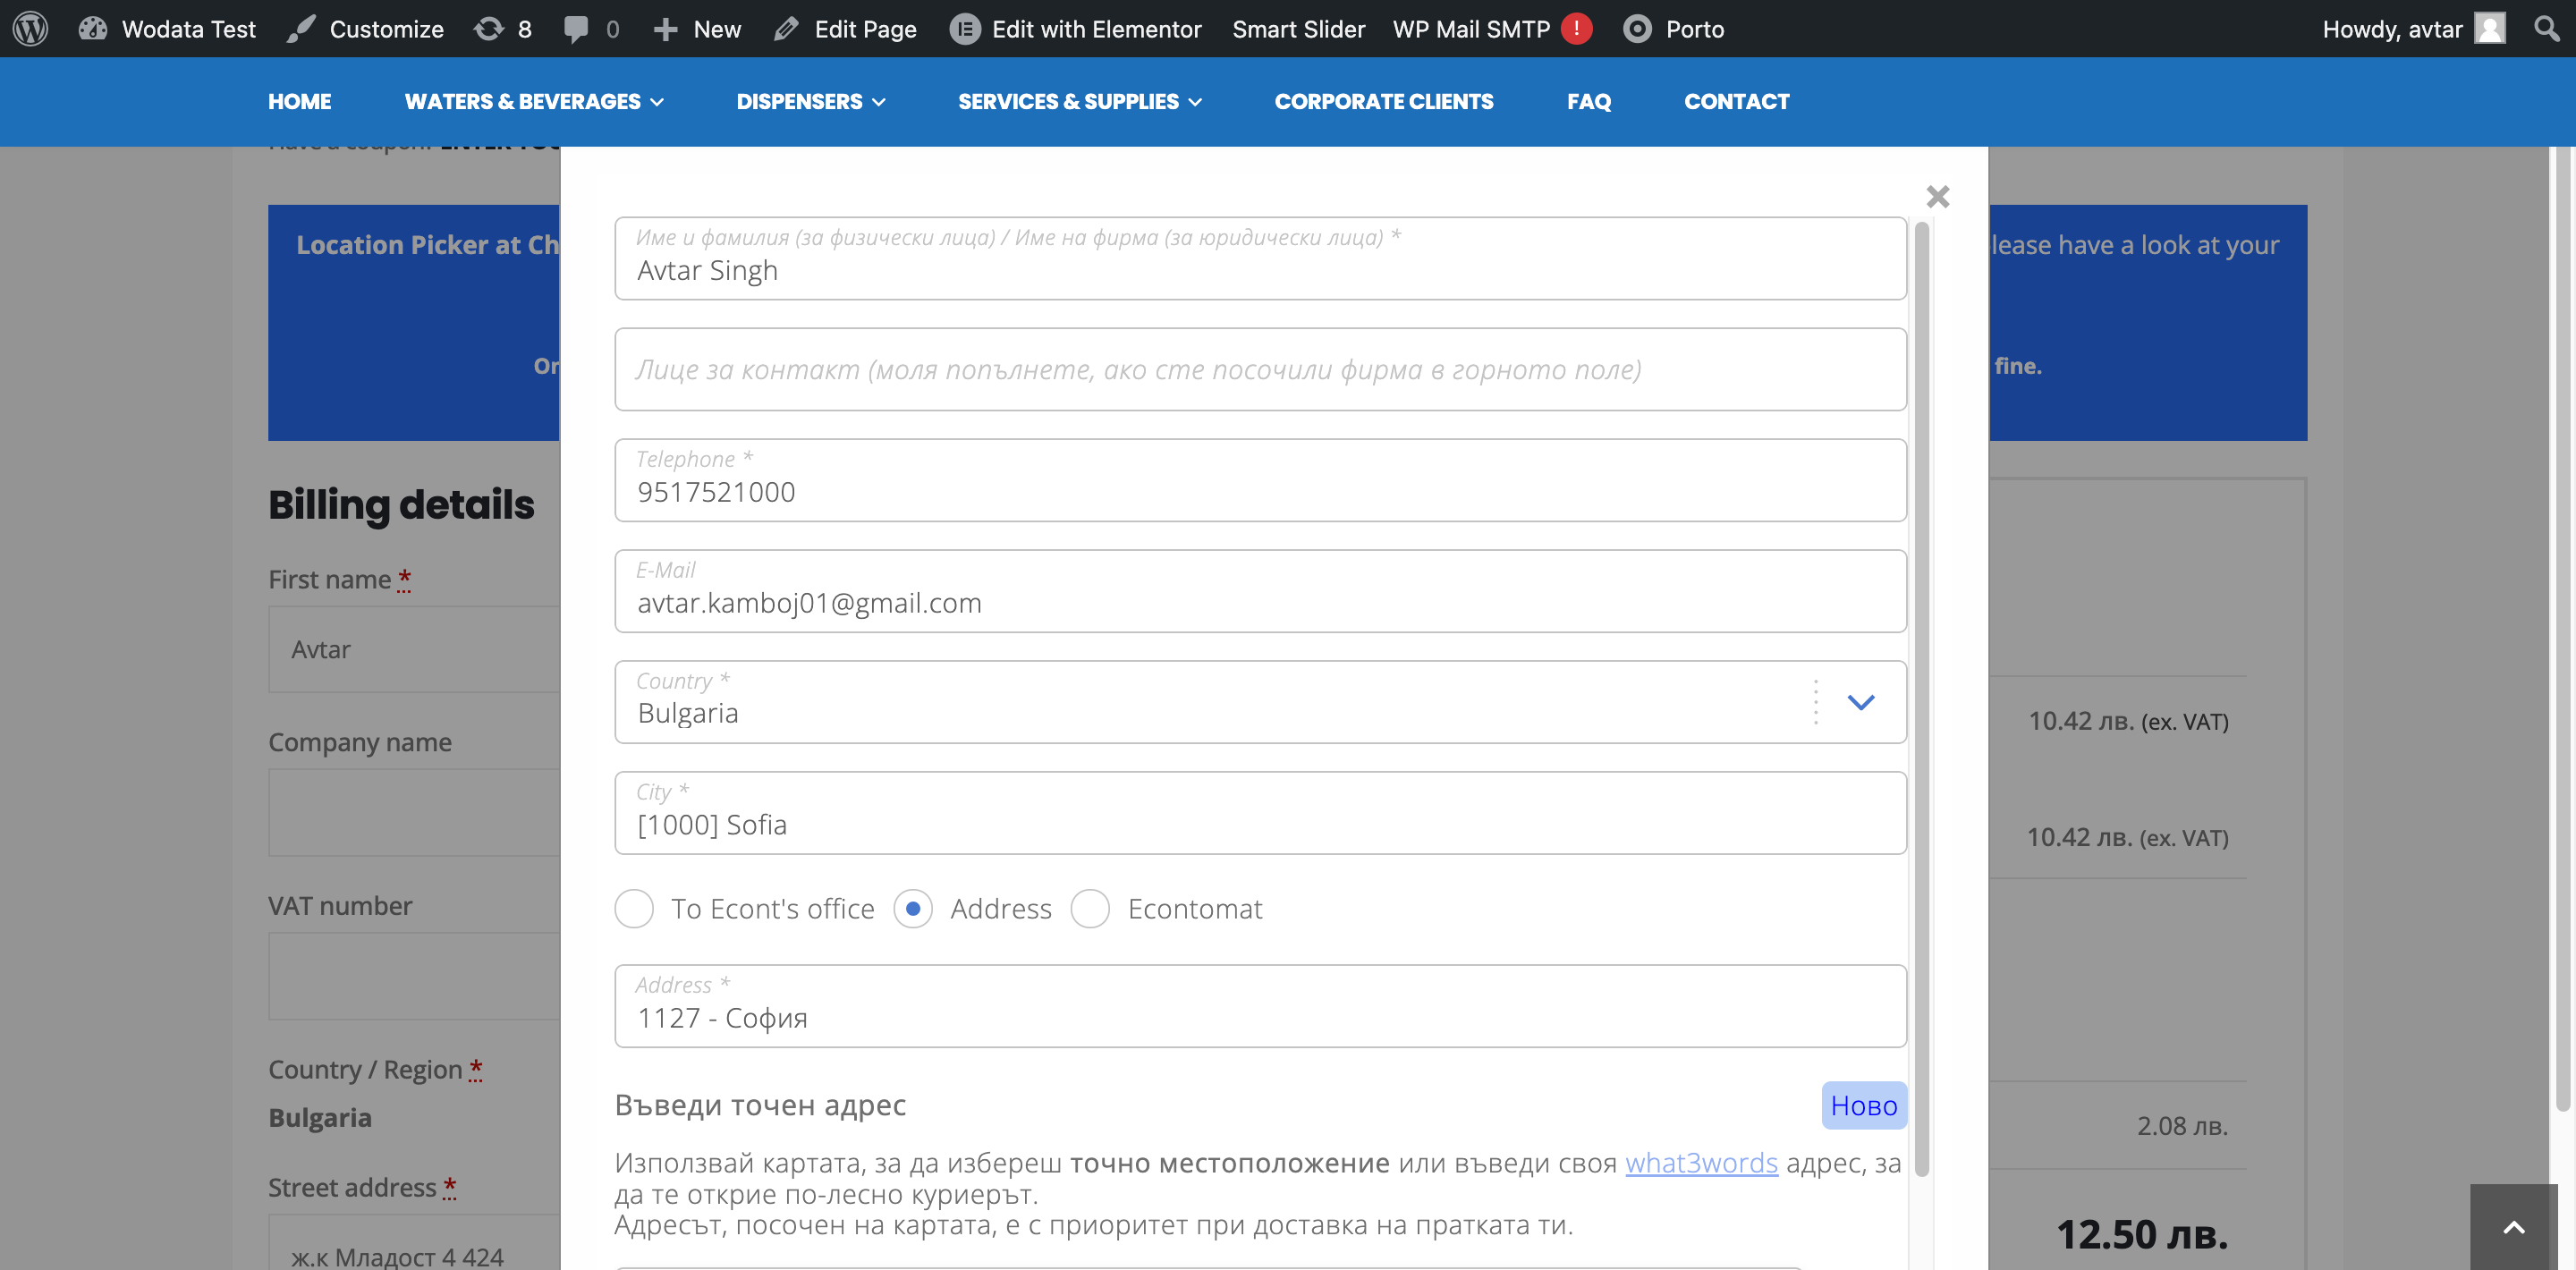
Task: Click the E-Mail input field
Action: click(x=1260, y=591)
